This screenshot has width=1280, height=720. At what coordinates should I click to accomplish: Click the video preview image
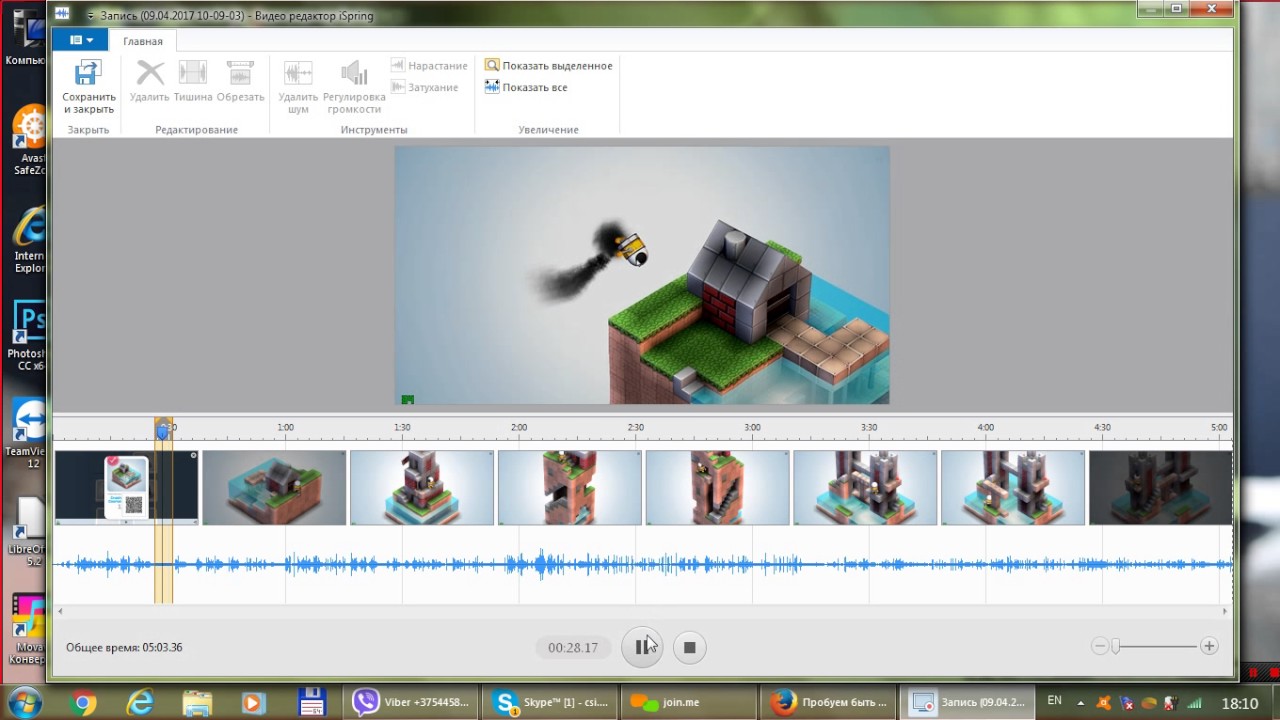pyautogui.click(x=642, y=275)
